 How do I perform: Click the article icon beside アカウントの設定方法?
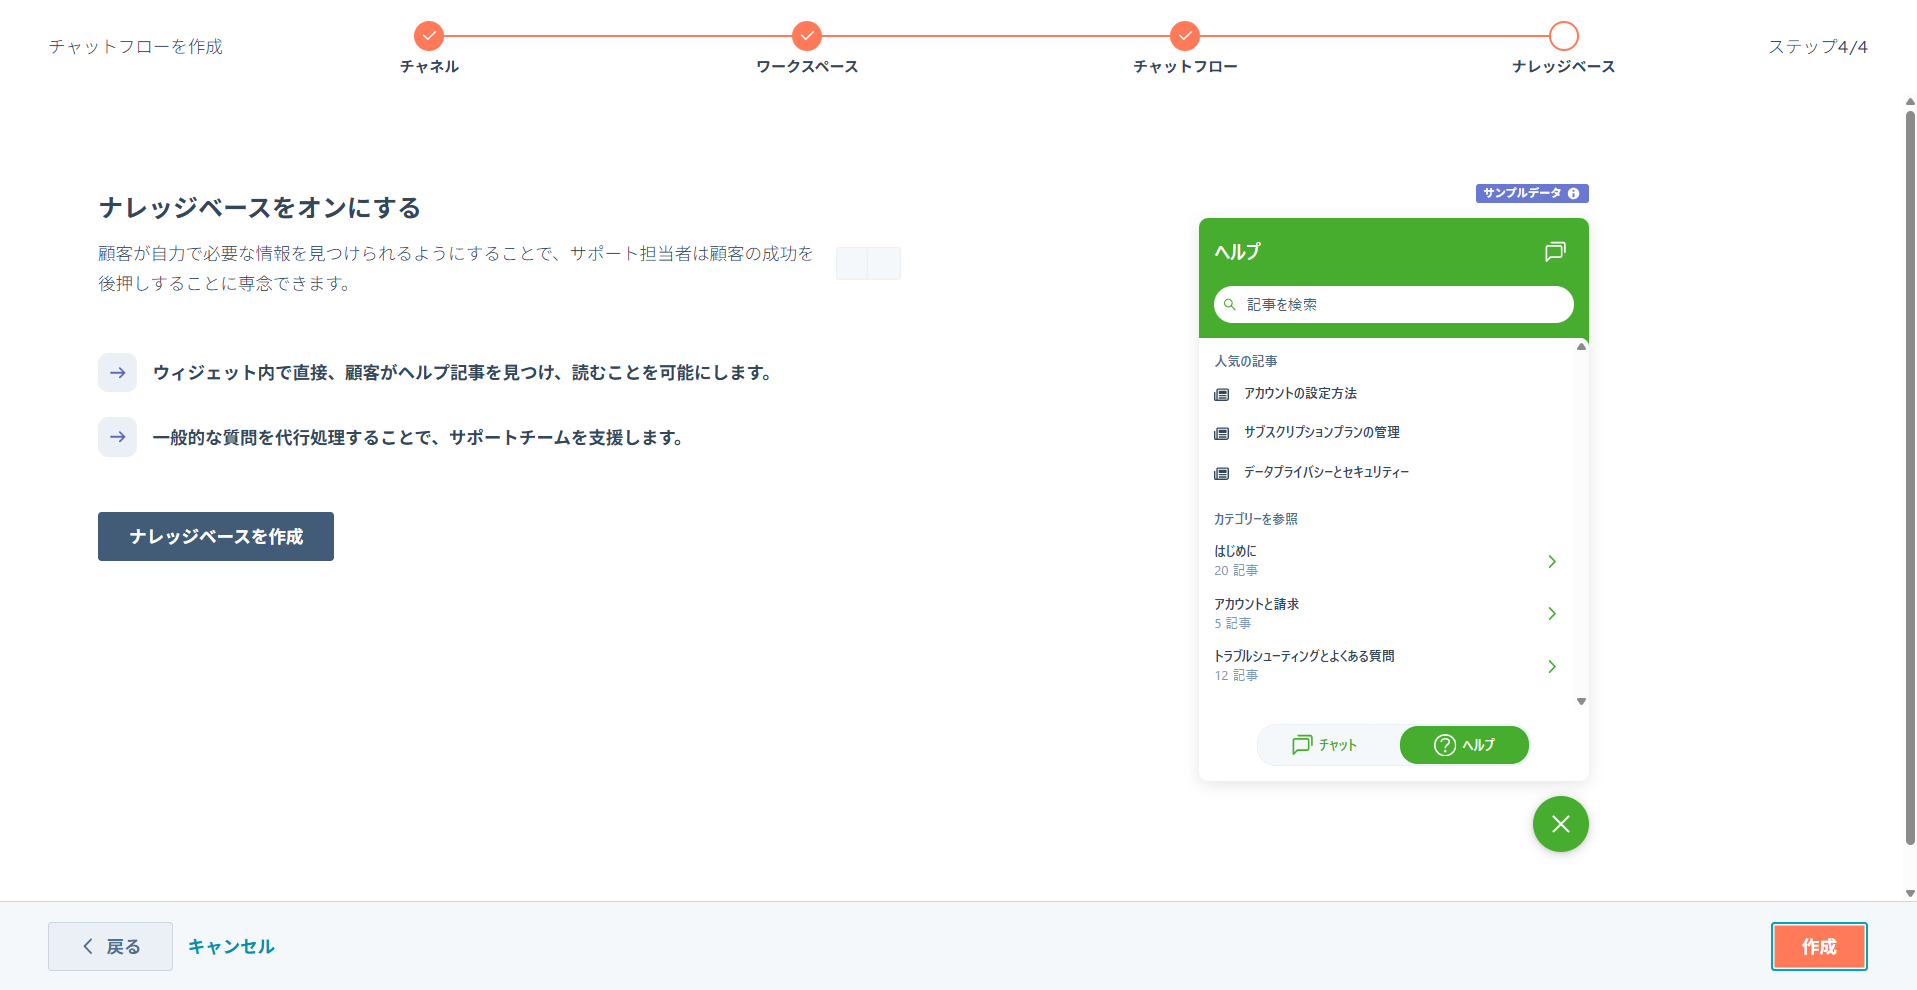coord(1221,394)
